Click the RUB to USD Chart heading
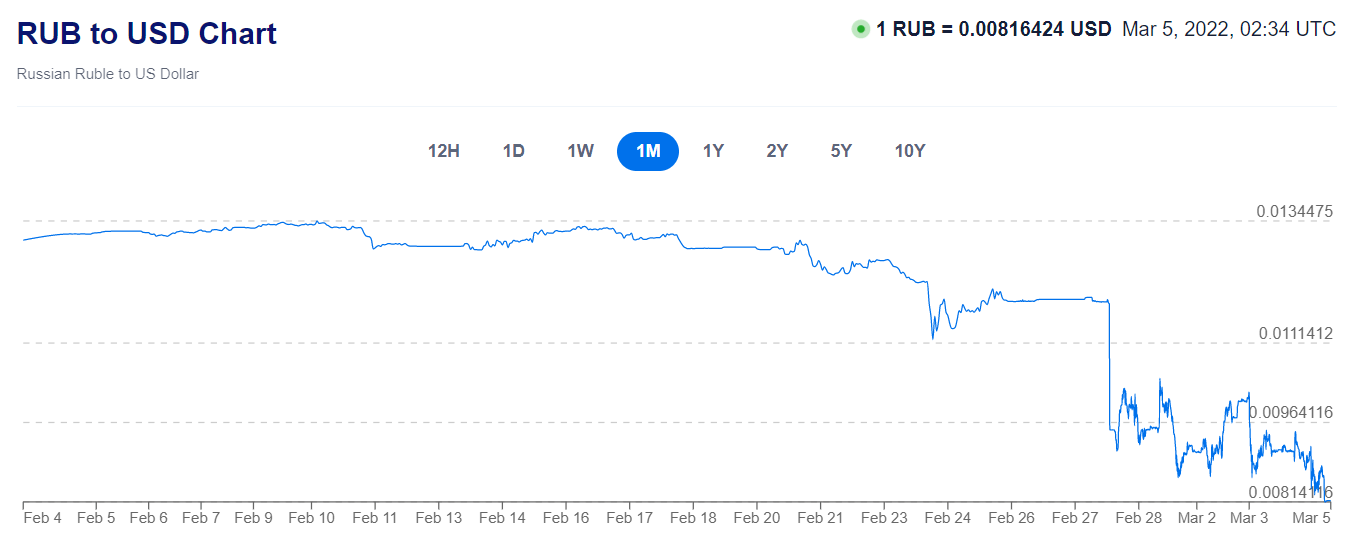This screenshot has width=1356, height=536. [147, 33]
